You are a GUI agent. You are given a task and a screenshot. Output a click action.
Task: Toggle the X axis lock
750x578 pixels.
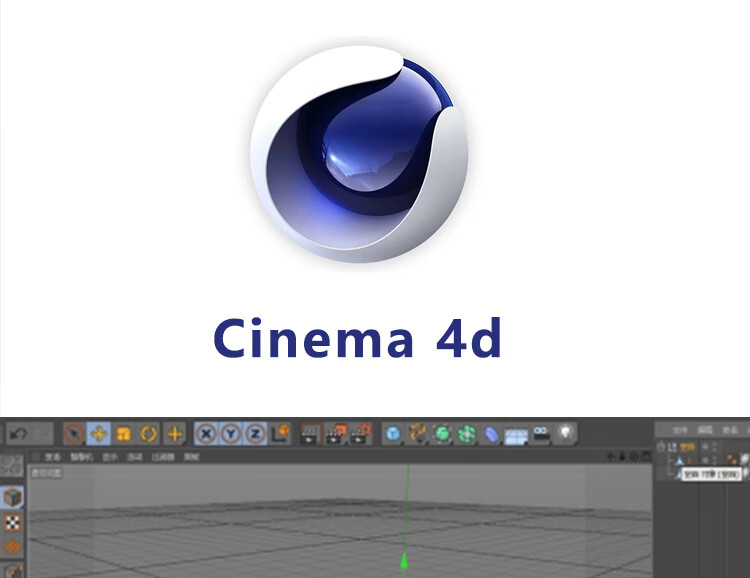(x=206, y=434)
